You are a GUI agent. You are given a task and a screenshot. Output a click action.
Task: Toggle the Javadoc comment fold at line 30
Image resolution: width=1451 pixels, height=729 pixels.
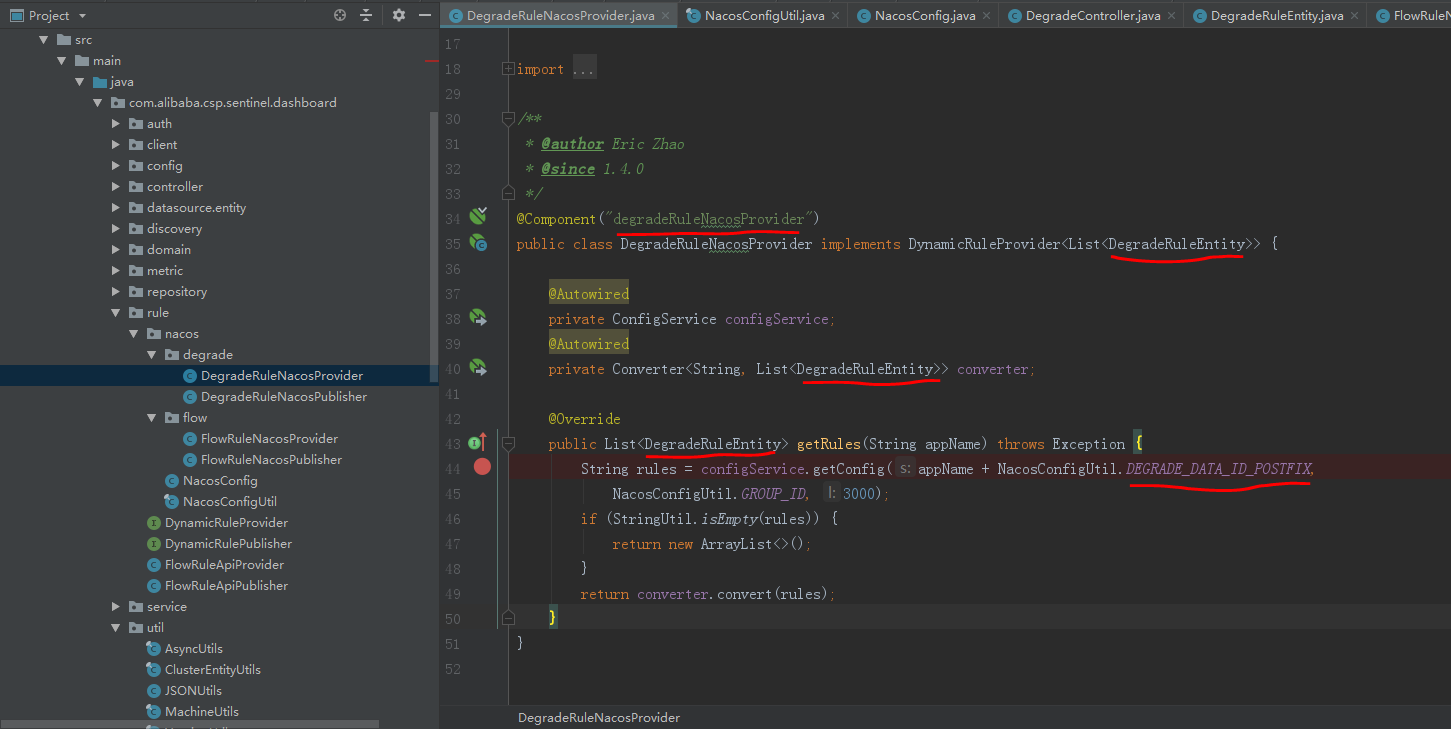(x=508, y=119)
